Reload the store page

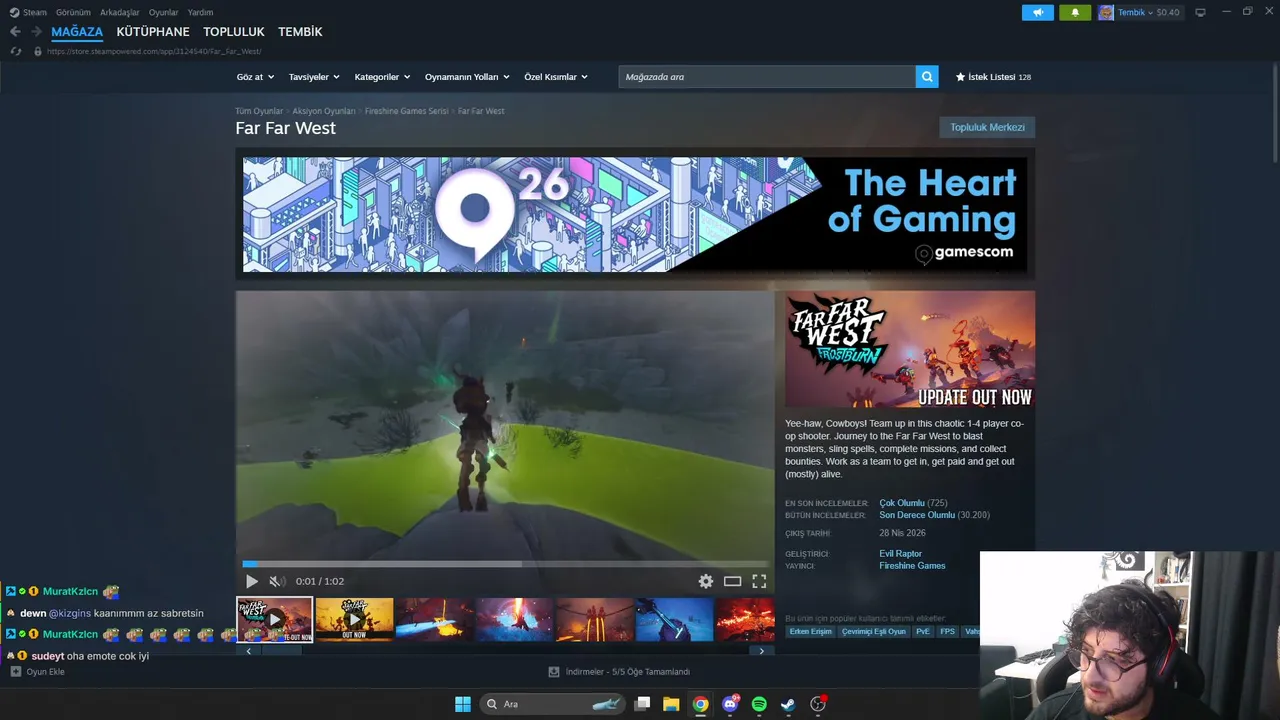(x=15, y=51)
